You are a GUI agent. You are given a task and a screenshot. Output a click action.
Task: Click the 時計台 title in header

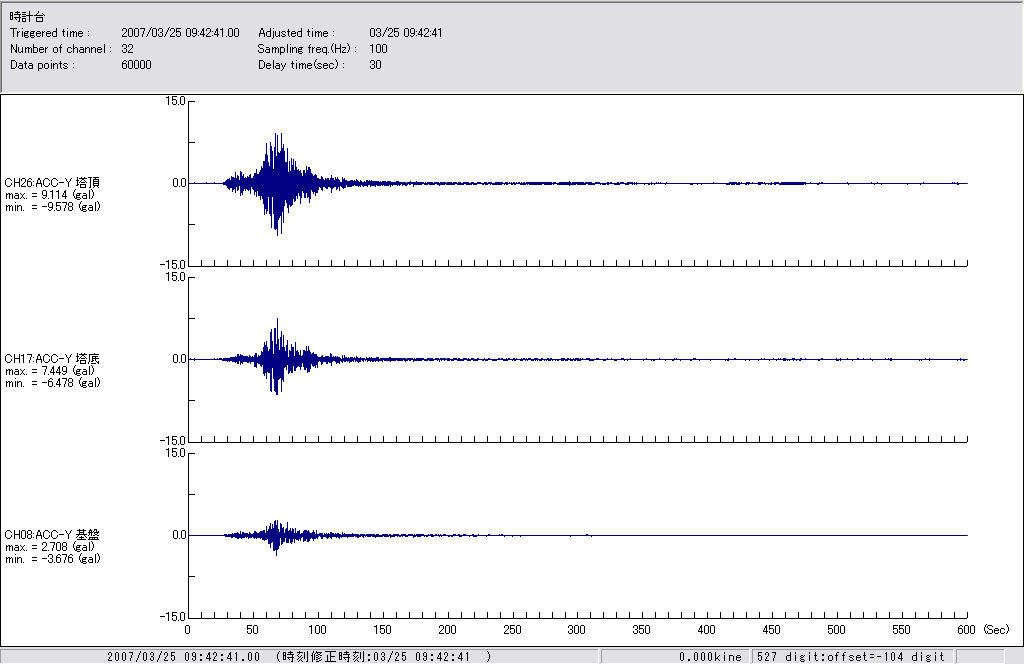pyautogui.click(x=26, y=17)
